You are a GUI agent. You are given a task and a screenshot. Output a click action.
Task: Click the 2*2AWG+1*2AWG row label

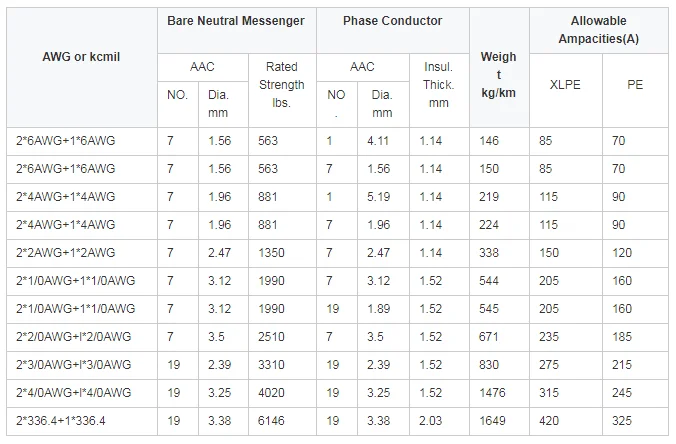pyautogui.click(x=66, y=253)
